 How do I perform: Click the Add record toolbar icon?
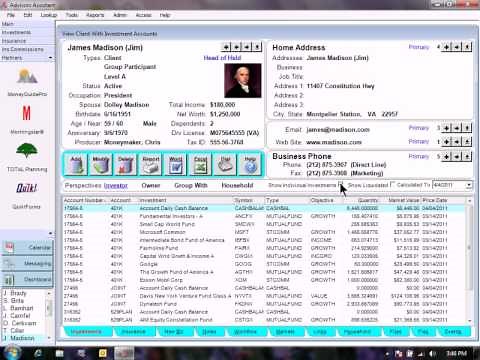click(x=76, y=164)
